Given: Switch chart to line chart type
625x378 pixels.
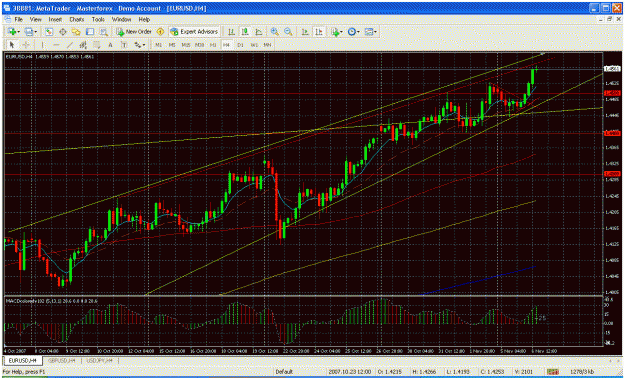Looking at the screenshot, I should (x=259, y=32).
